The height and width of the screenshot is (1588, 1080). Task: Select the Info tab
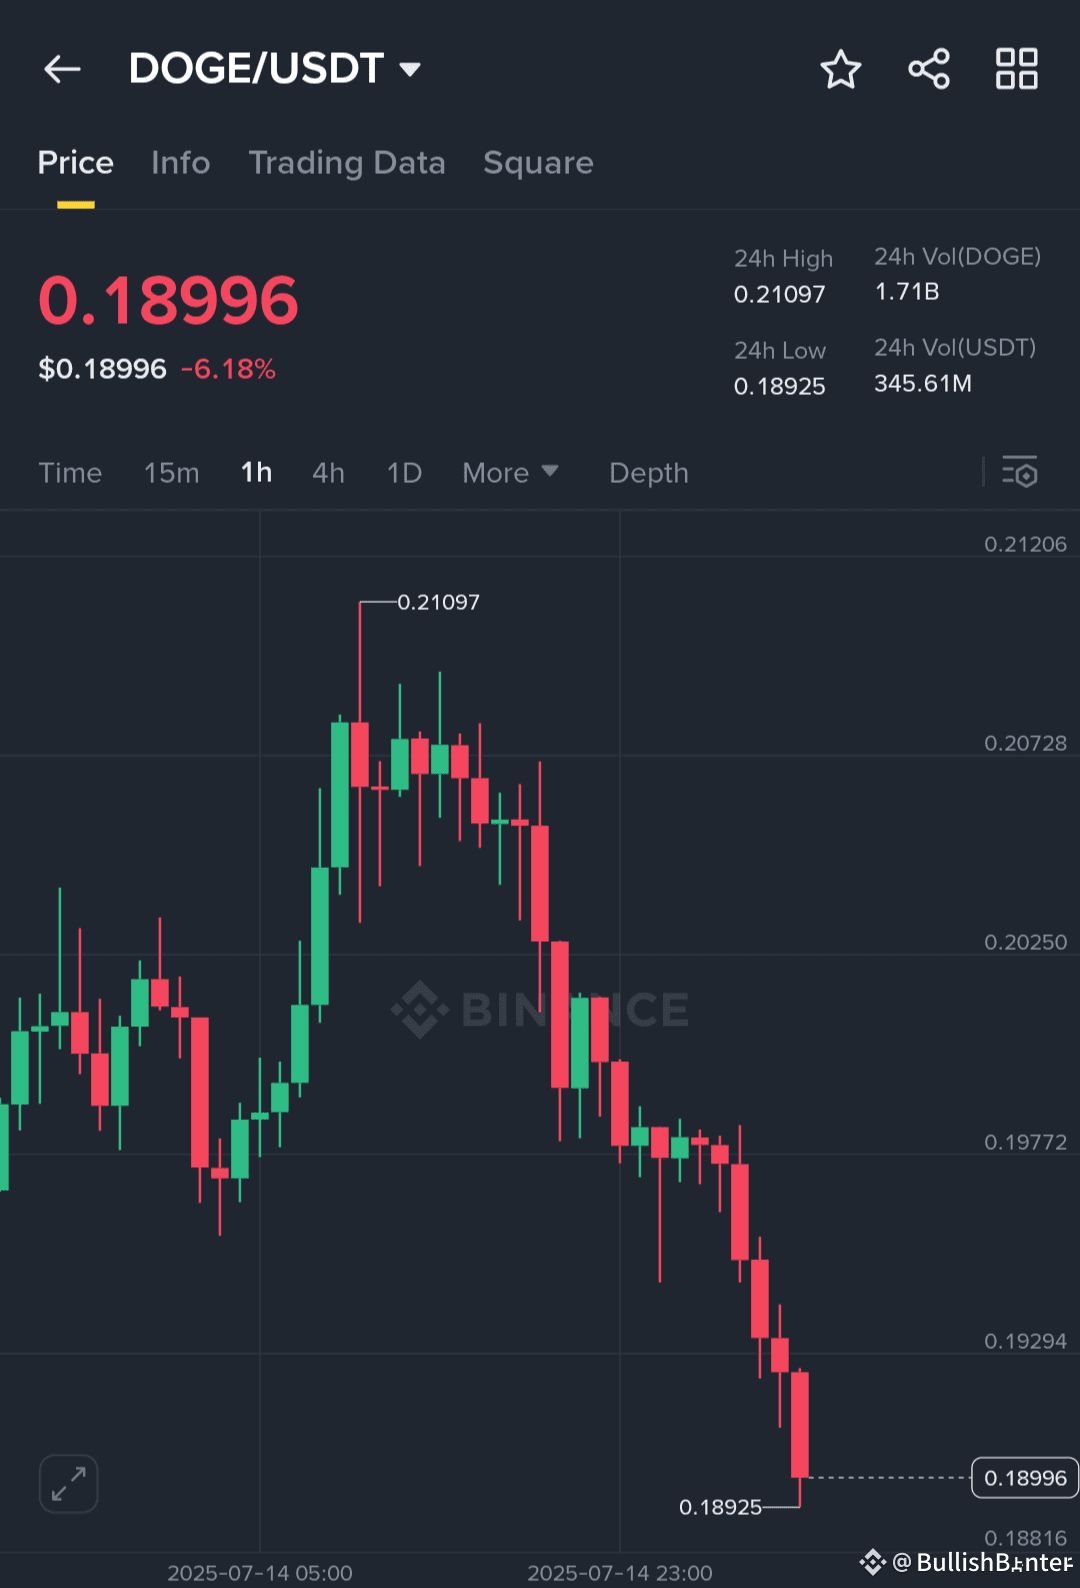(x=180, y=163)
